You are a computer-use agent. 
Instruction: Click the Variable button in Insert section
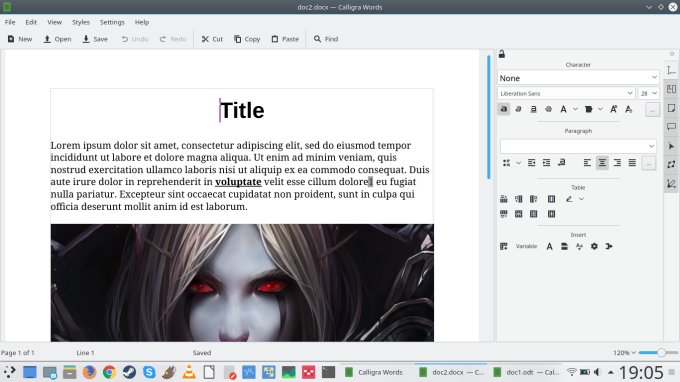(x=526, y=246)
